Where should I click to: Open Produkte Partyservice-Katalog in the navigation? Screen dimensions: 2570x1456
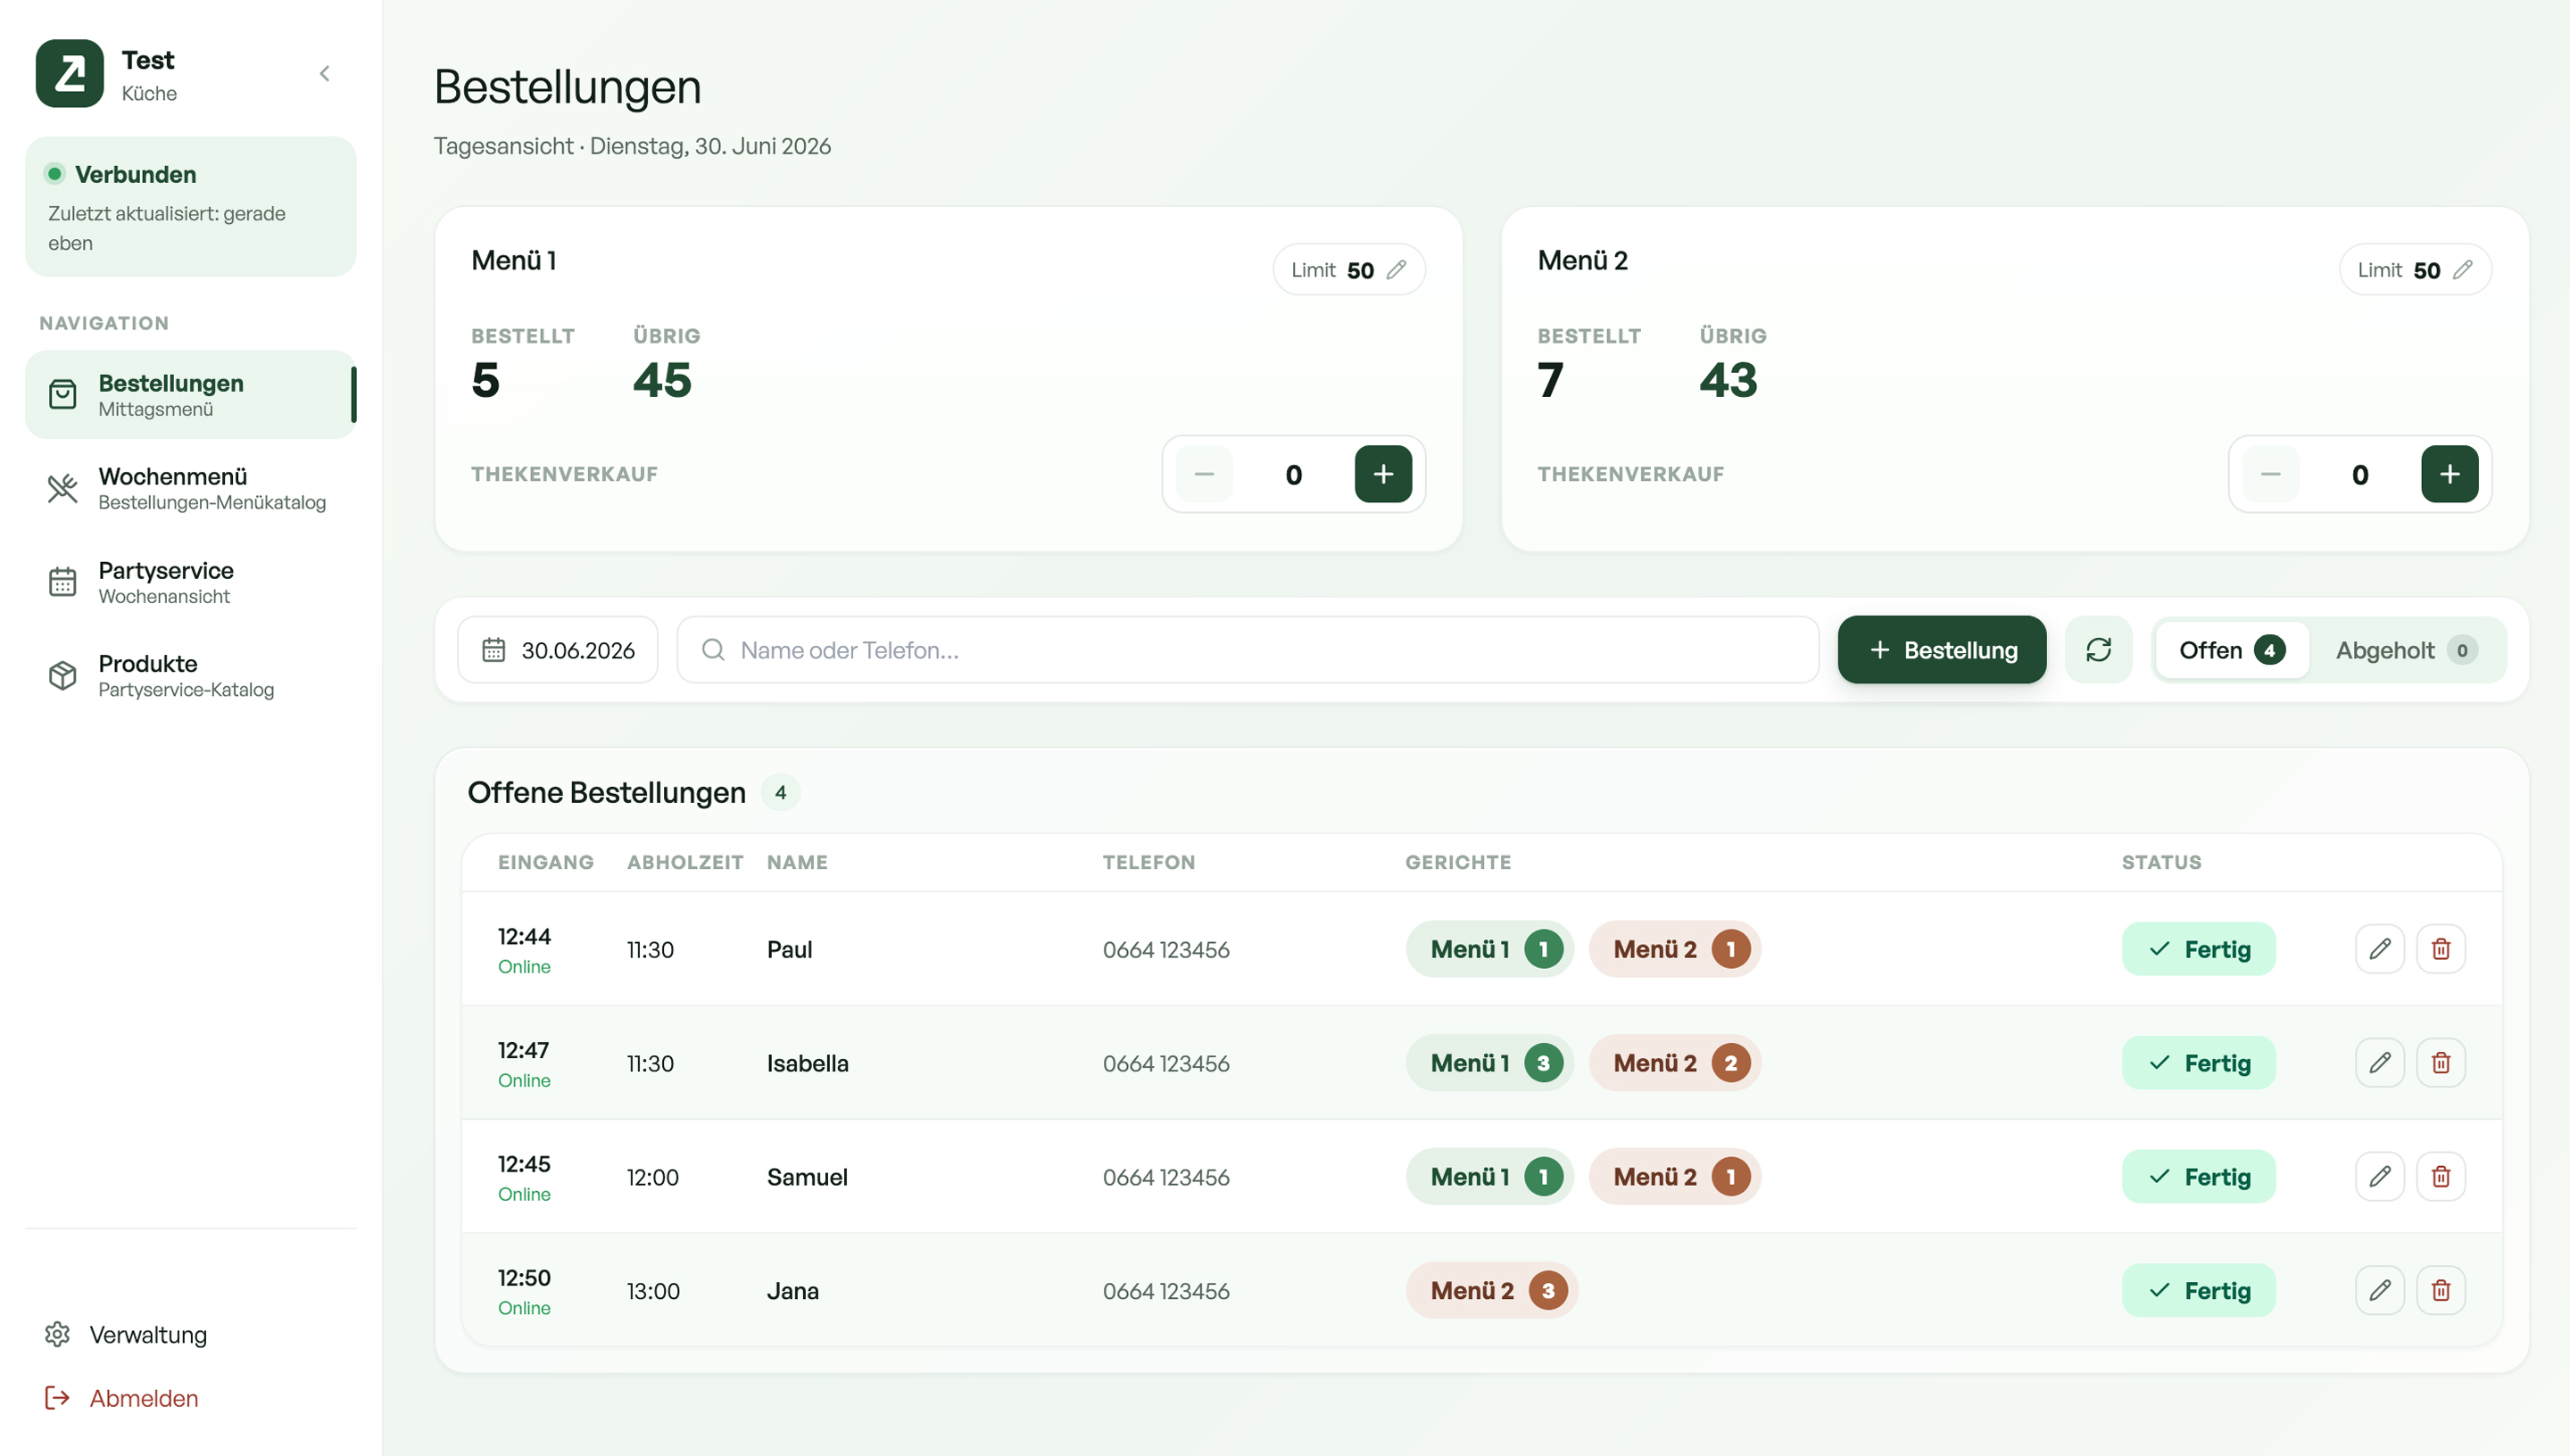190,675
